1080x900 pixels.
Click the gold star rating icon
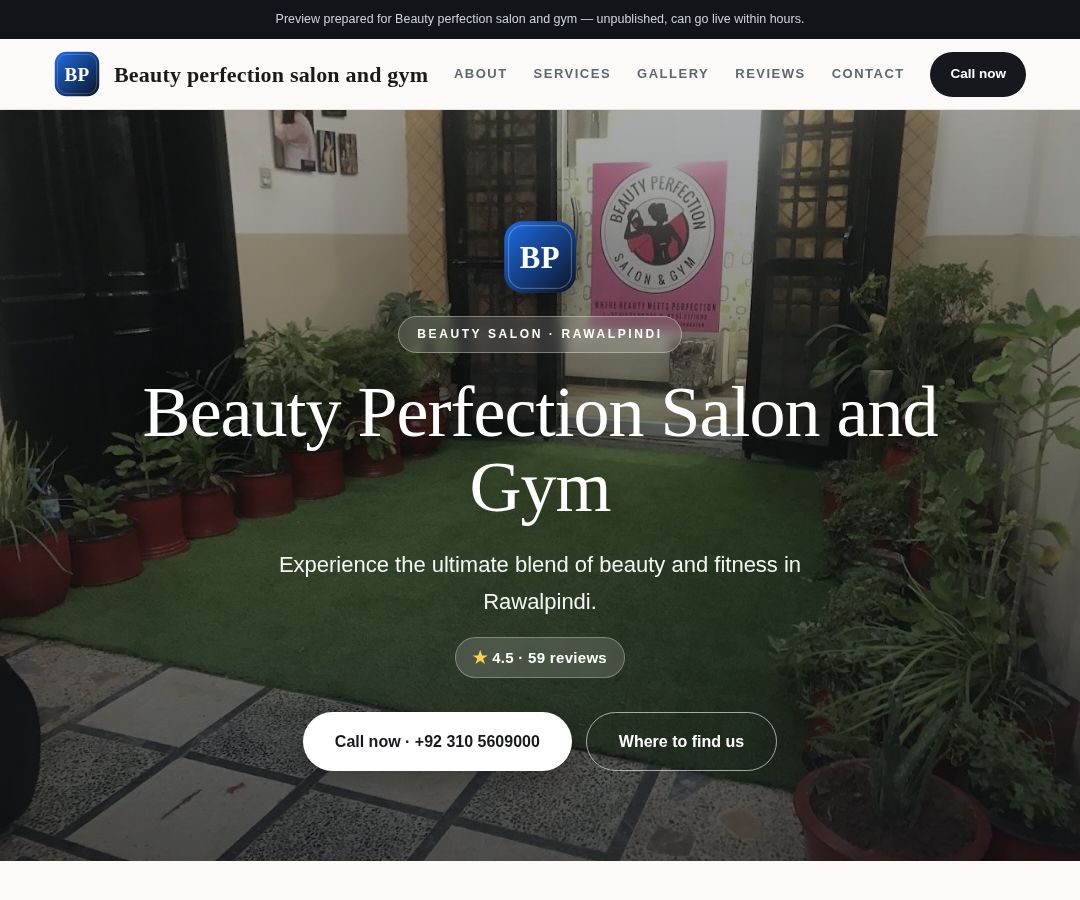click(x=480, y=658)
